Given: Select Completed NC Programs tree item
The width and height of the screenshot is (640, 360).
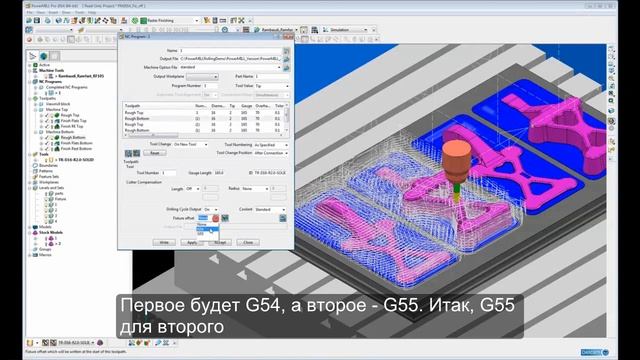Looking at the screenshot, I should pyautogui.click(x=67, y=87).
